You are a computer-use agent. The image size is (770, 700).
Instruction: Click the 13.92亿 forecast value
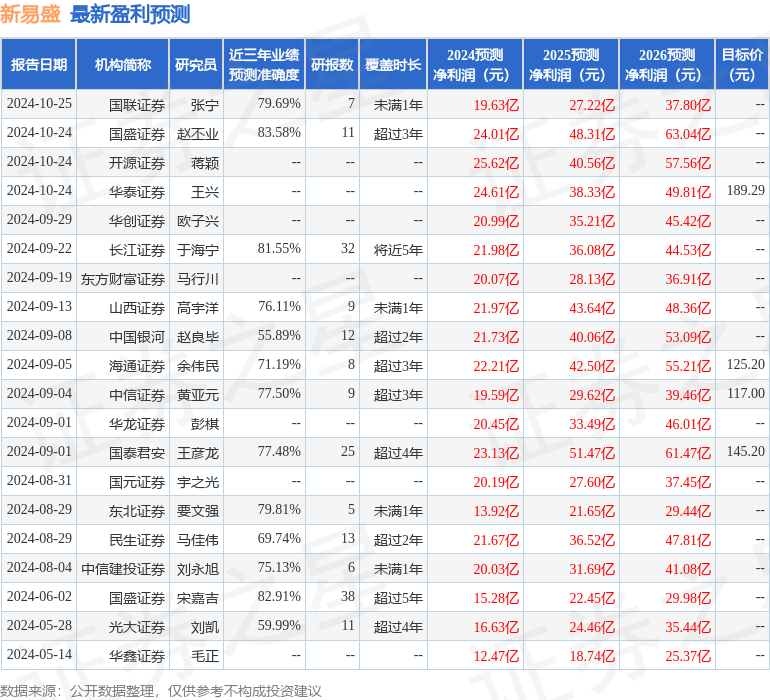[496, 511]
